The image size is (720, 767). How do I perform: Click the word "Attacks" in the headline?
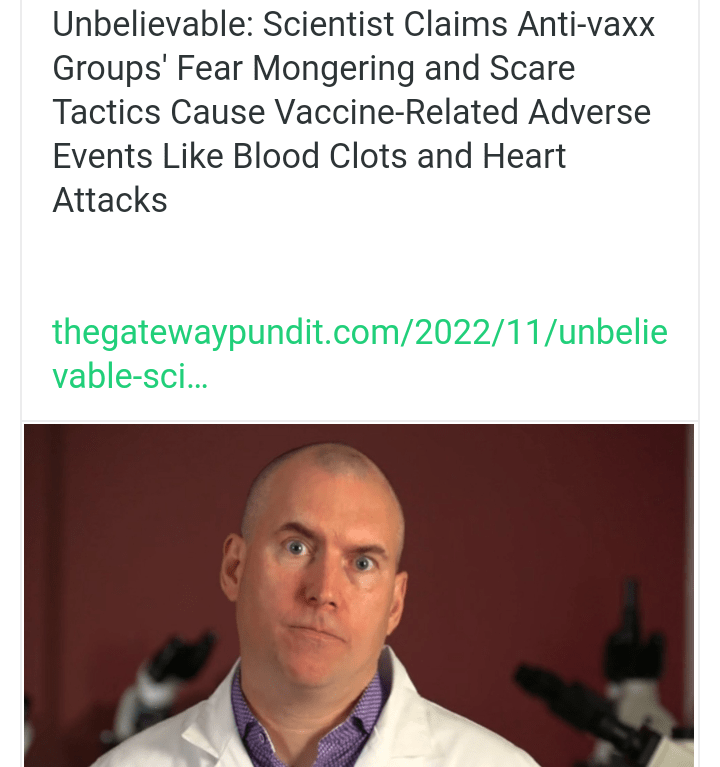coord(110,200)
